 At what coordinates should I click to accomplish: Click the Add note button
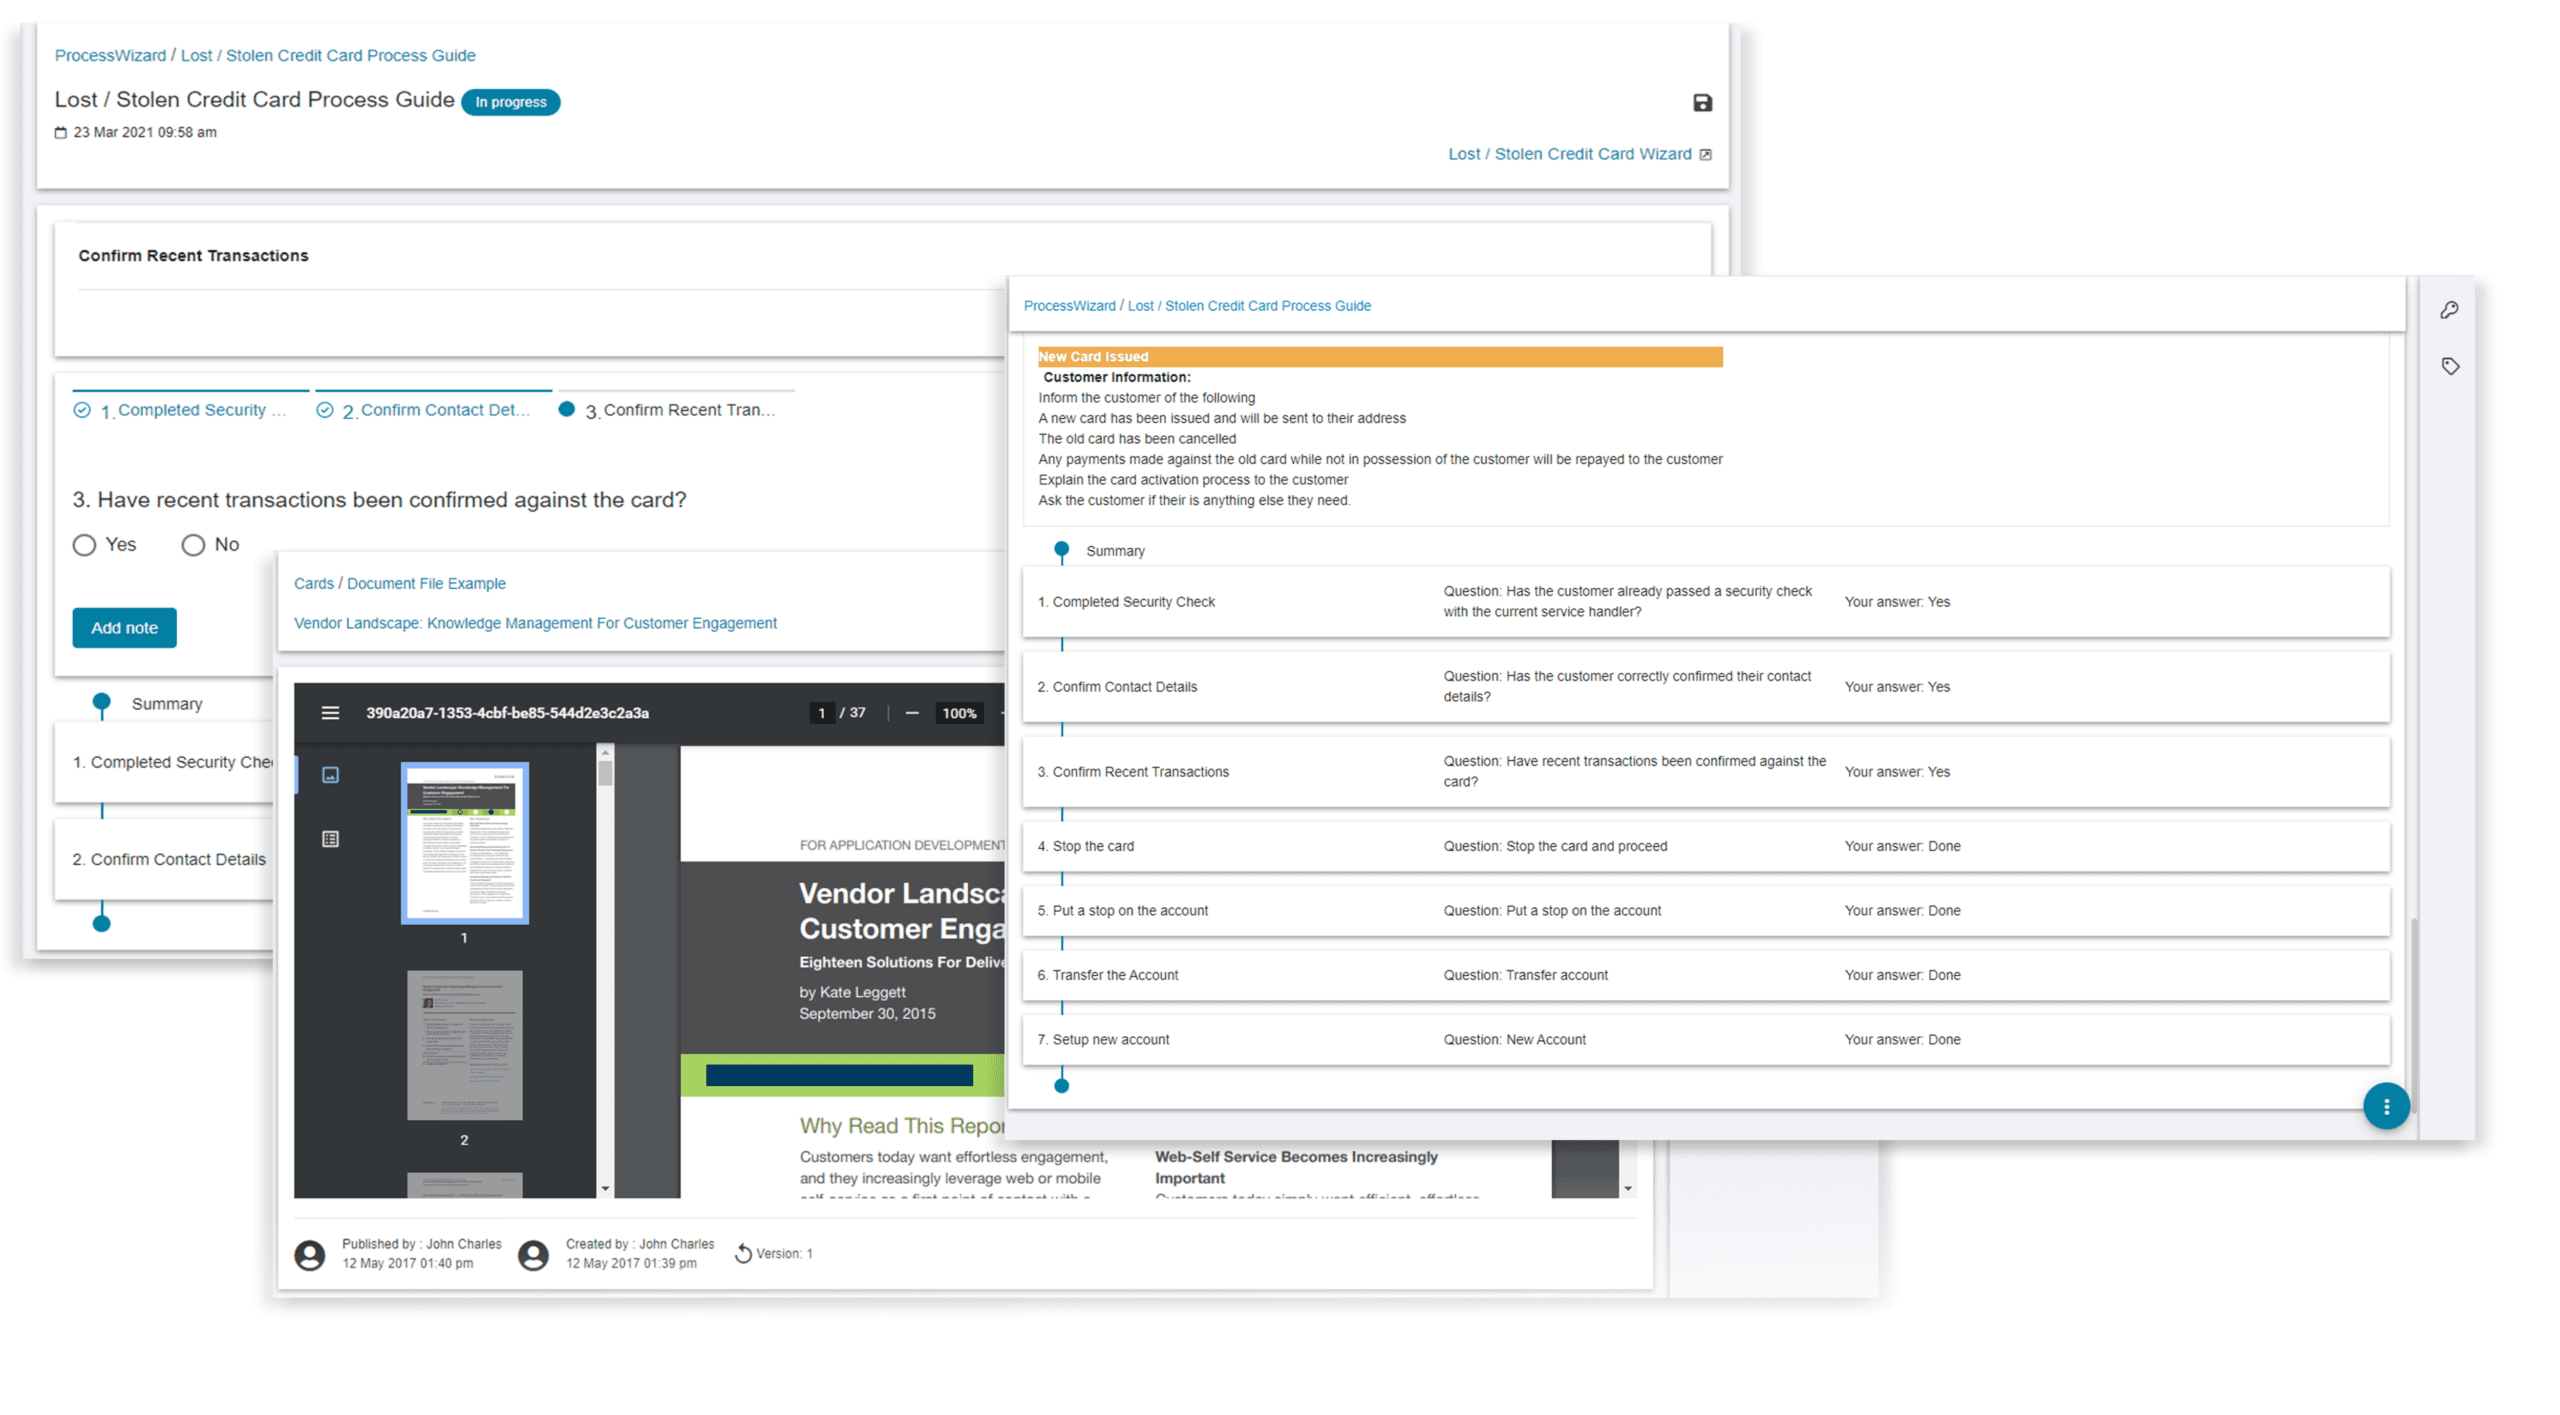pos(124,628)
